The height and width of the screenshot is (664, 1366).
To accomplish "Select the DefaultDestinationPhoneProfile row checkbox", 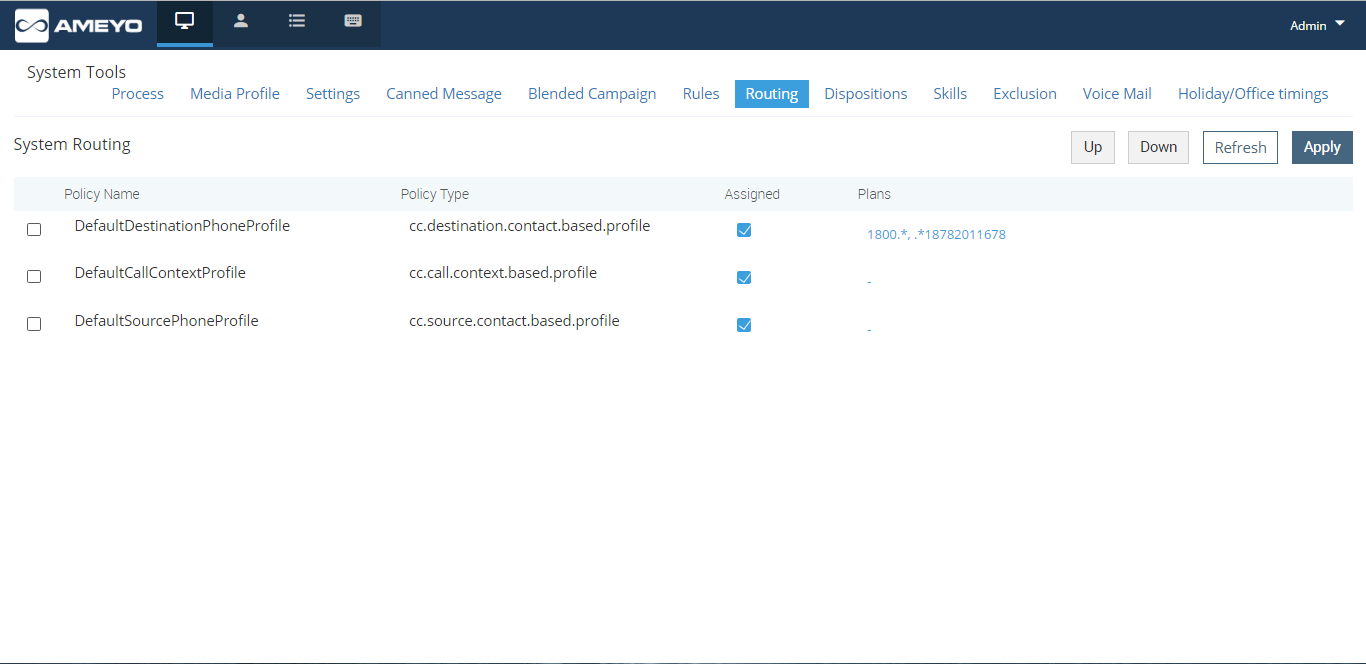I will click(33, 229).
